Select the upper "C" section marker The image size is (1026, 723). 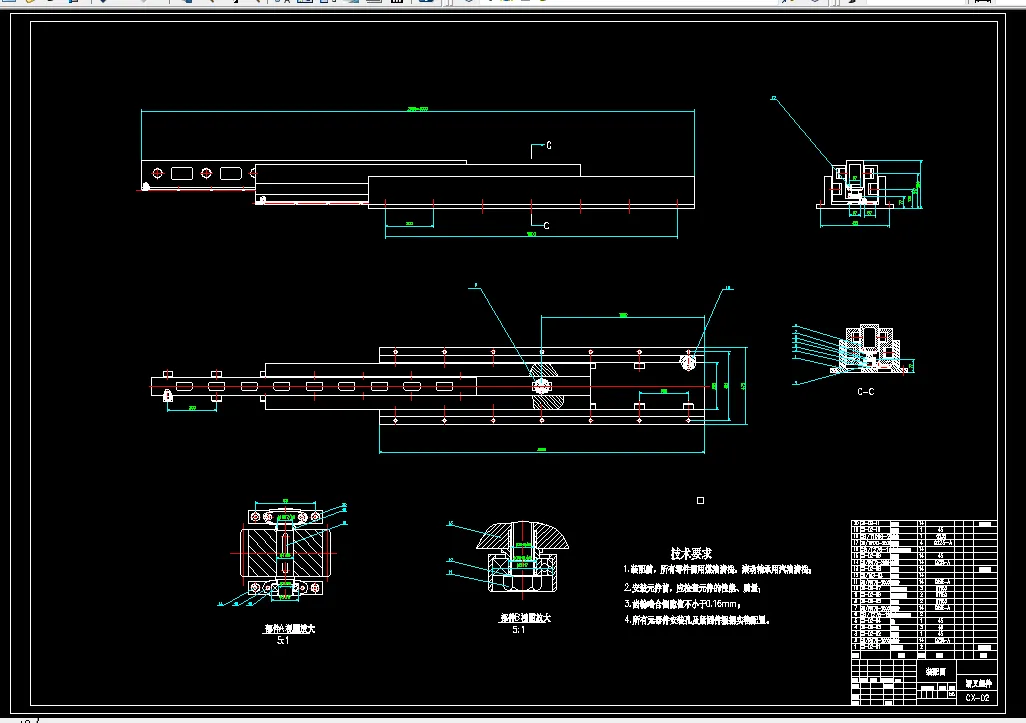pyautogui.click(x=548, y=145)
